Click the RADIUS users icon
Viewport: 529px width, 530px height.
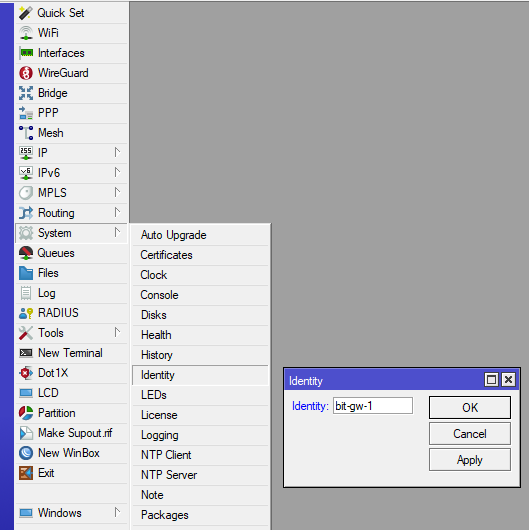(x=26, y=313)
